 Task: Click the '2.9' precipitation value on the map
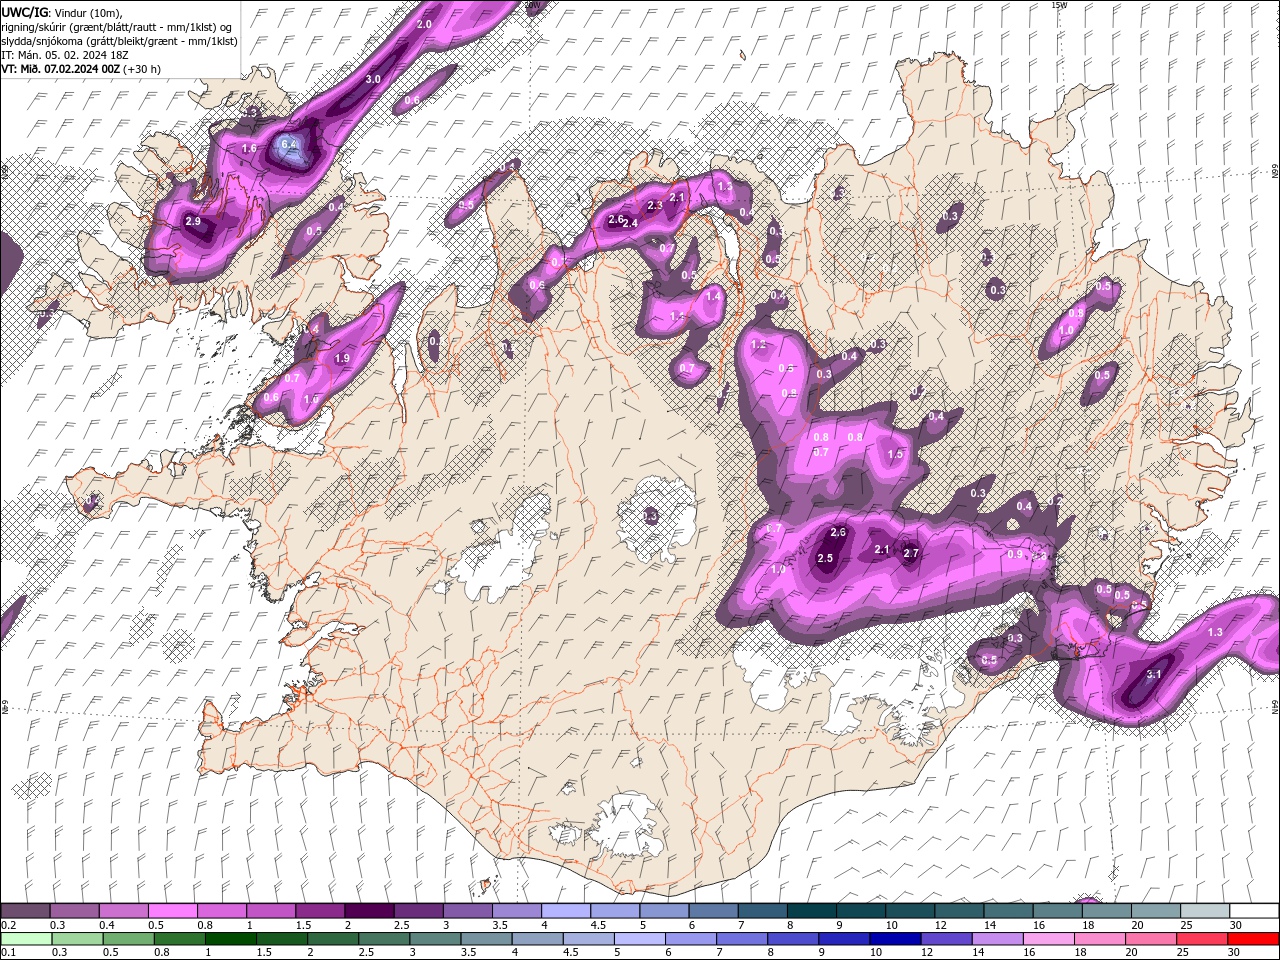click(x=193, y=221)
